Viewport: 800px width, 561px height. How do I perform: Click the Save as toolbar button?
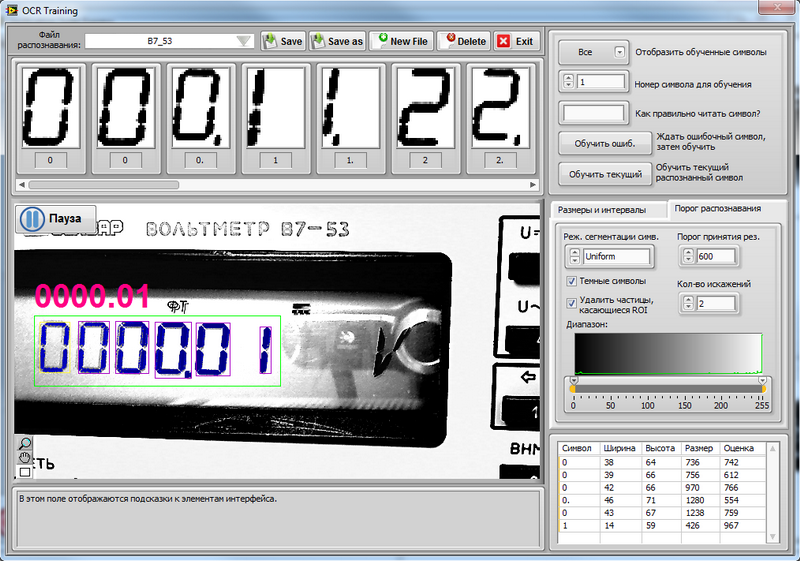coord(337,42)
